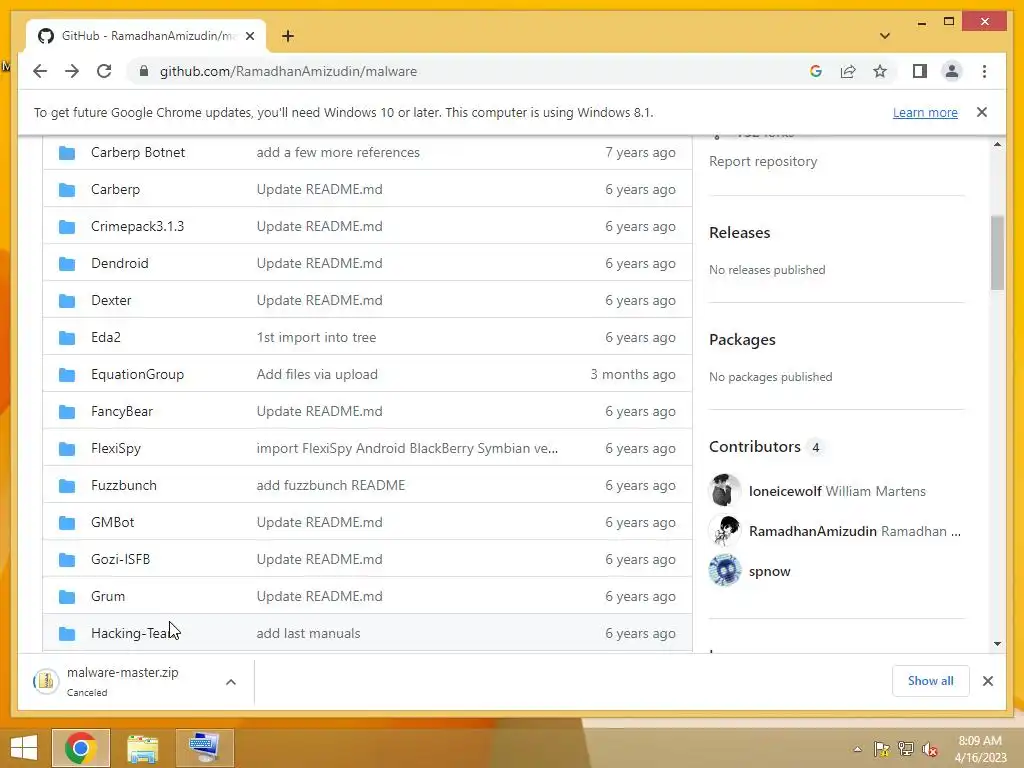1024x768 pixels.
Task: Open the FlexiSpy import commit message
Action: pyautogui.click(x=407, y=449)
